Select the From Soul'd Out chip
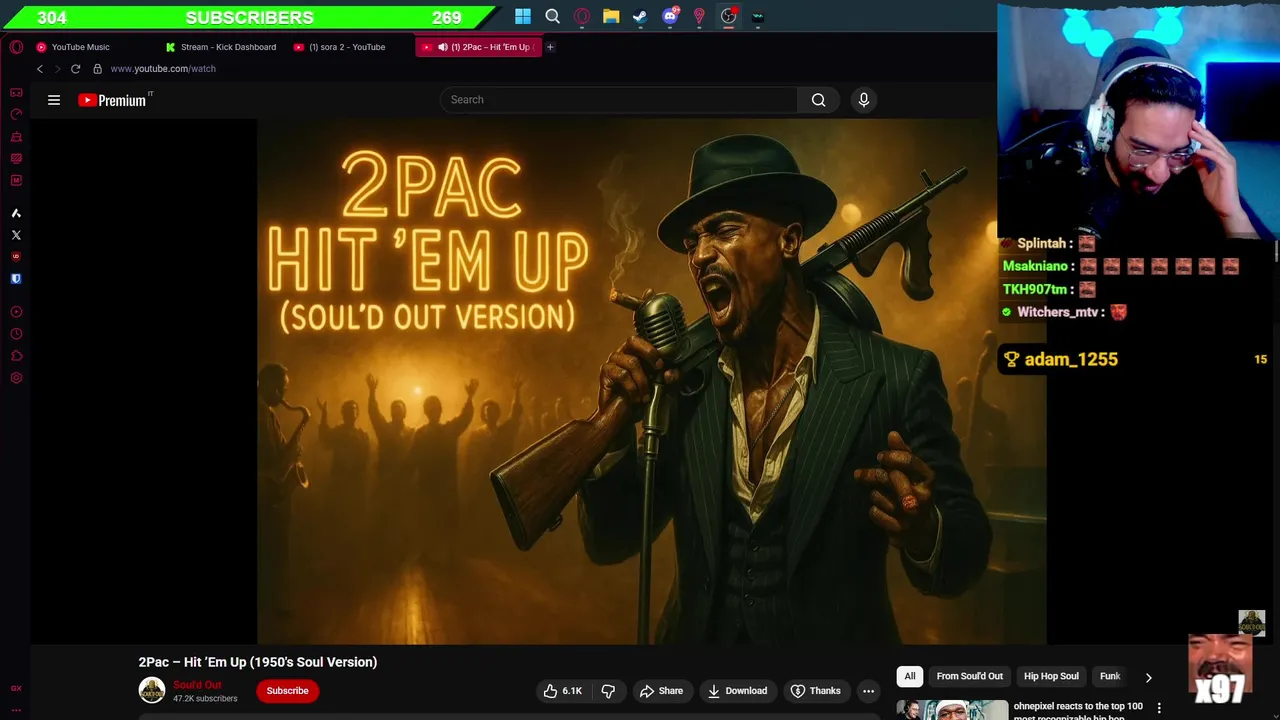 tap(969, 676)
